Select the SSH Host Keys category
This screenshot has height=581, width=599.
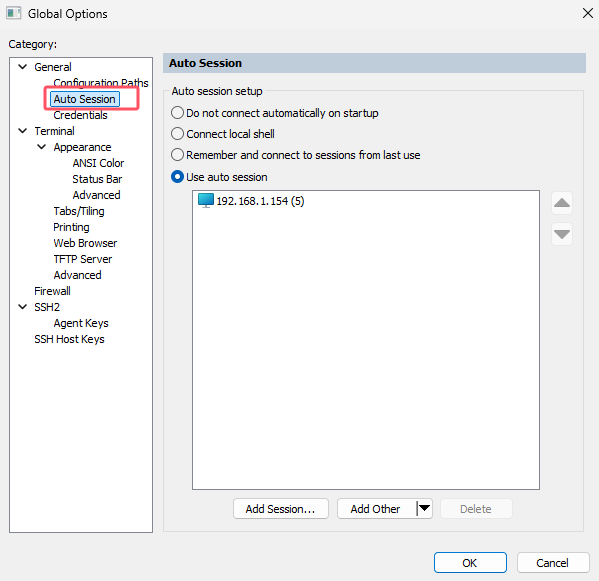point(69,339)
